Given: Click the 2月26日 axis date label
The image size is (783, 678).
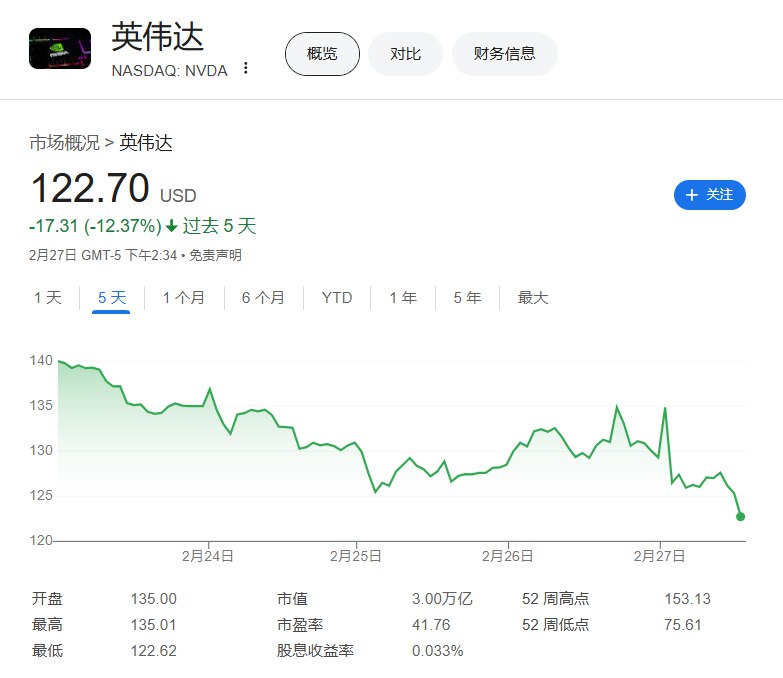Looking at the screenshot, I should (507, 556).
